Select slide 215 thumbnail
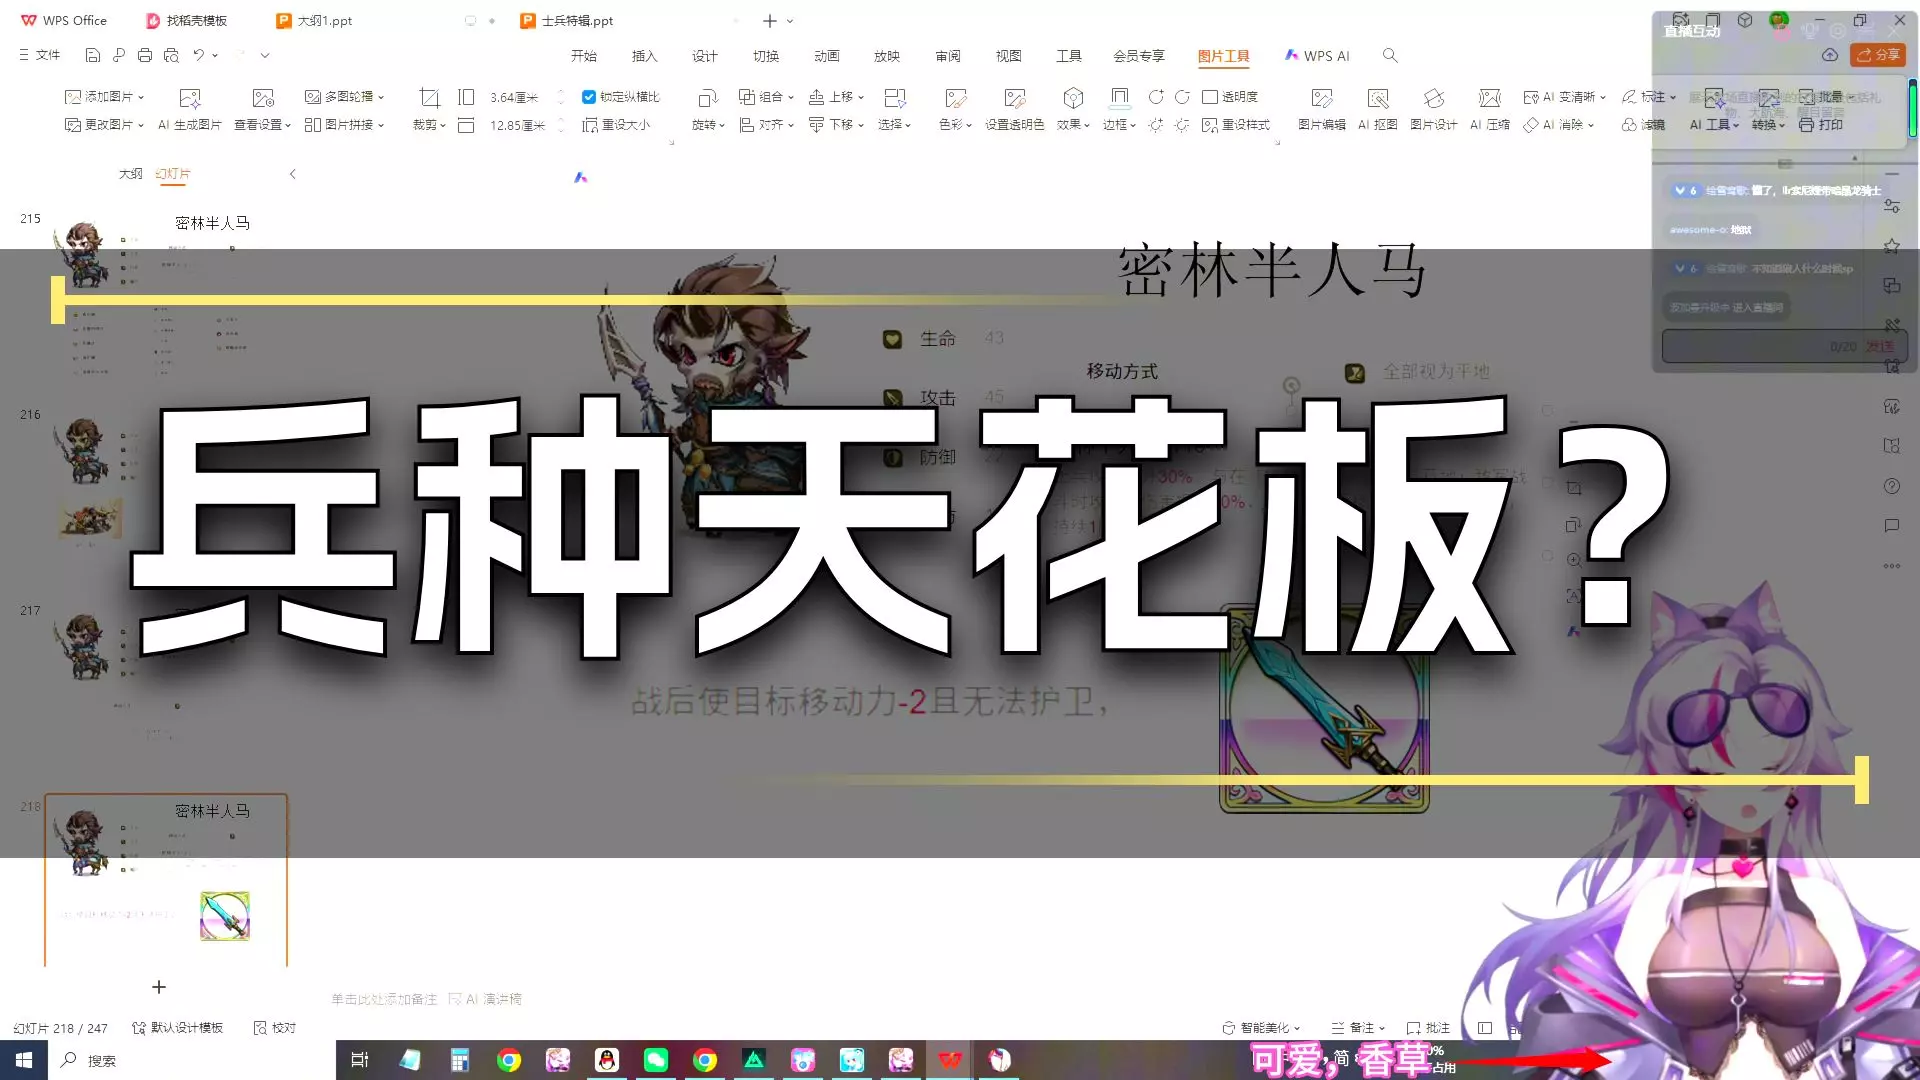Image resolution: width=1920 pixels, height=1080 pixels. click(x=166, y=295)
